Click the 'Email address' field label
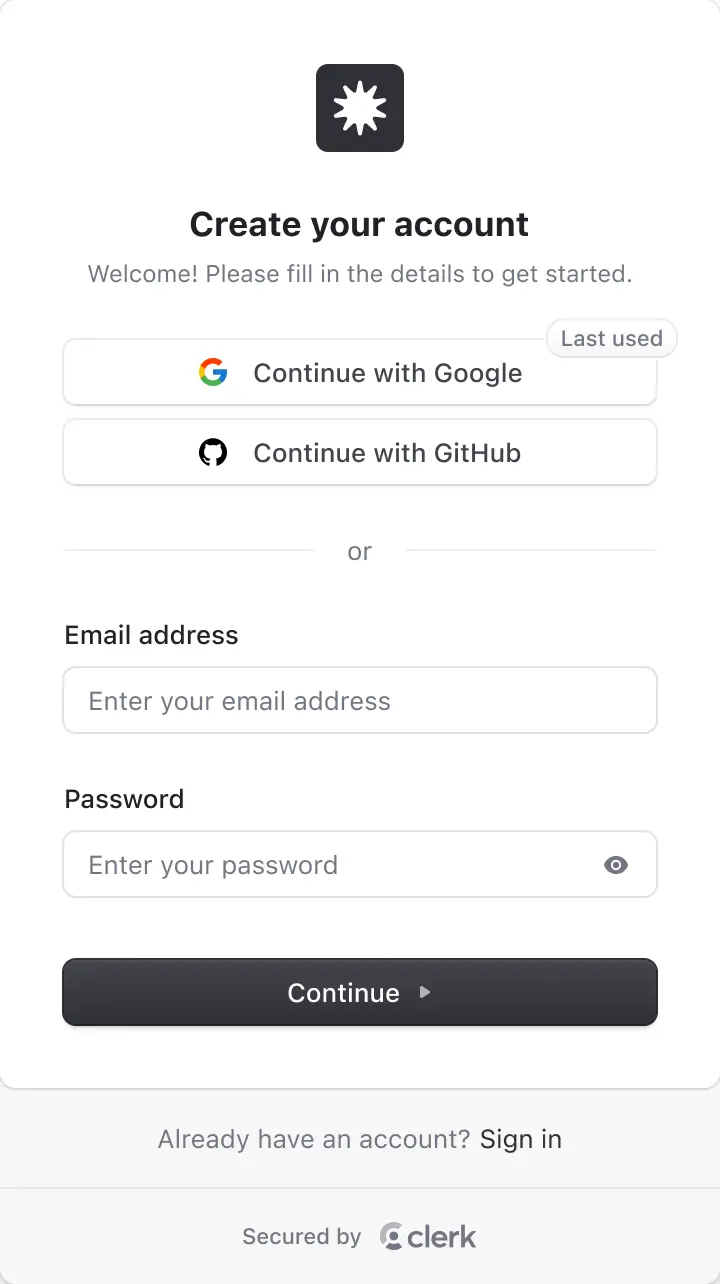Screen dimensions: 720x1284 (x=151, y=634)
